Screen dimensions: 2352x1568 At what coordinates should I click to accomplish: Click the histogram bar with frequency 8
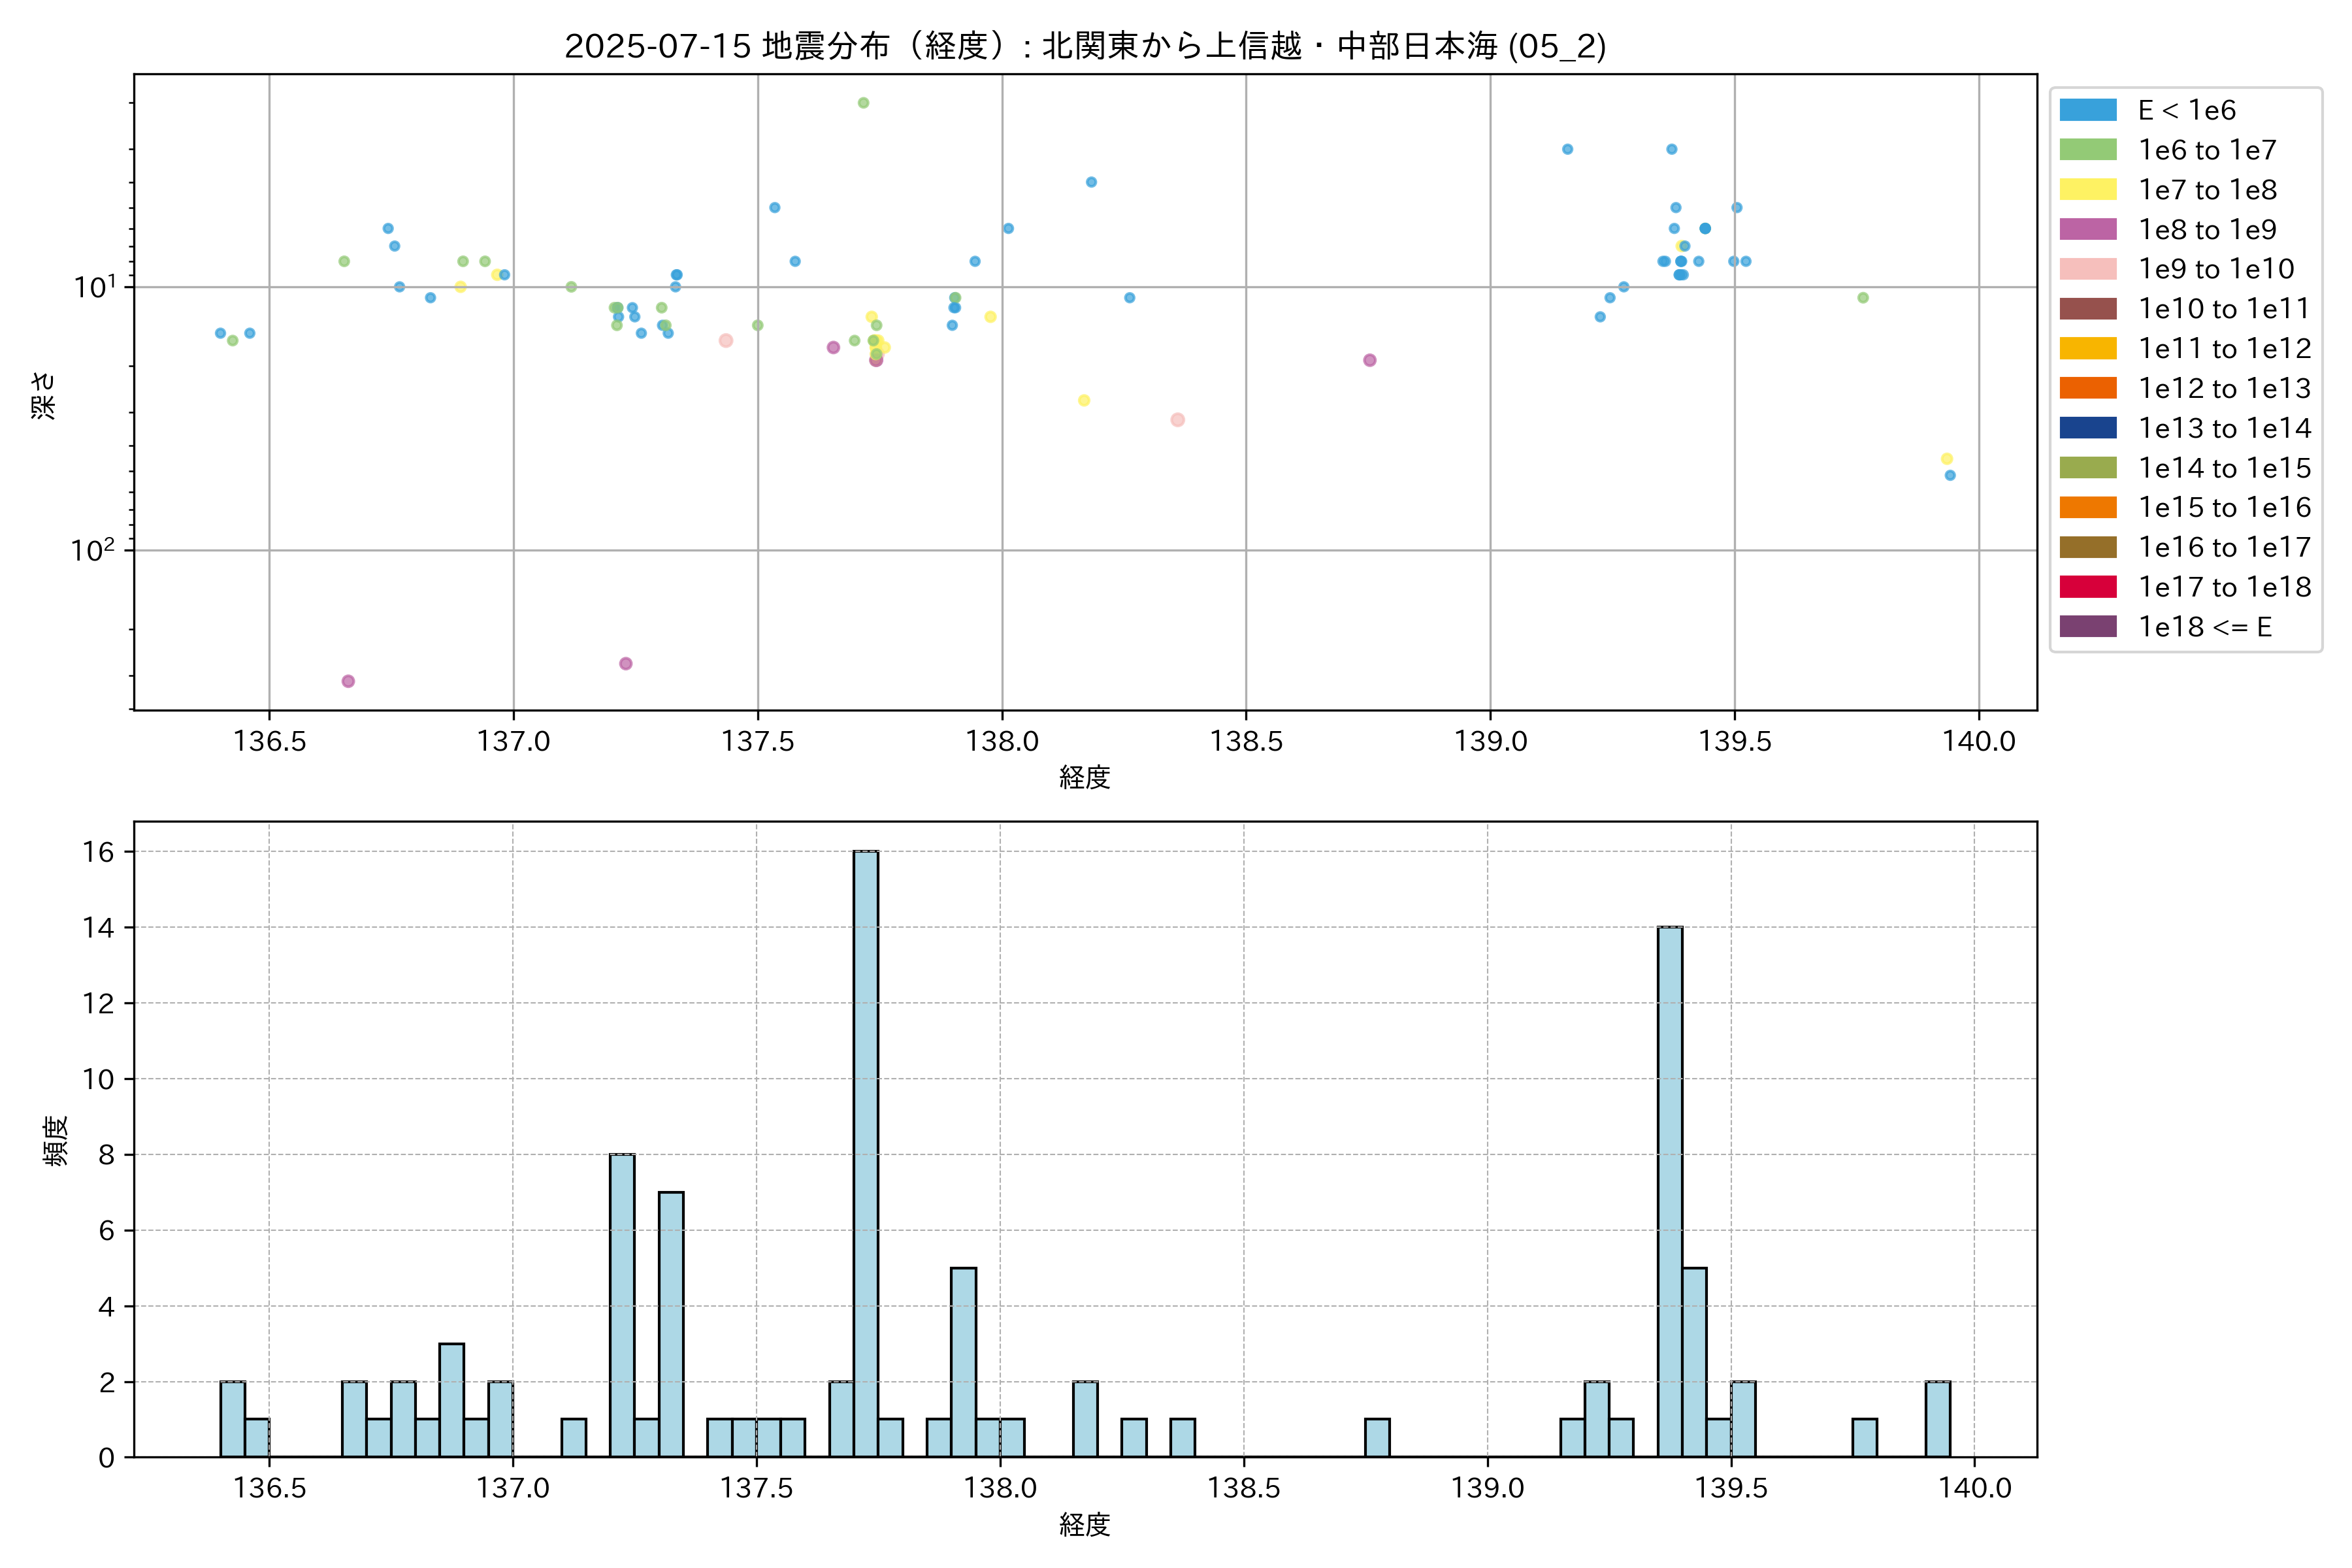[622, 1305]
